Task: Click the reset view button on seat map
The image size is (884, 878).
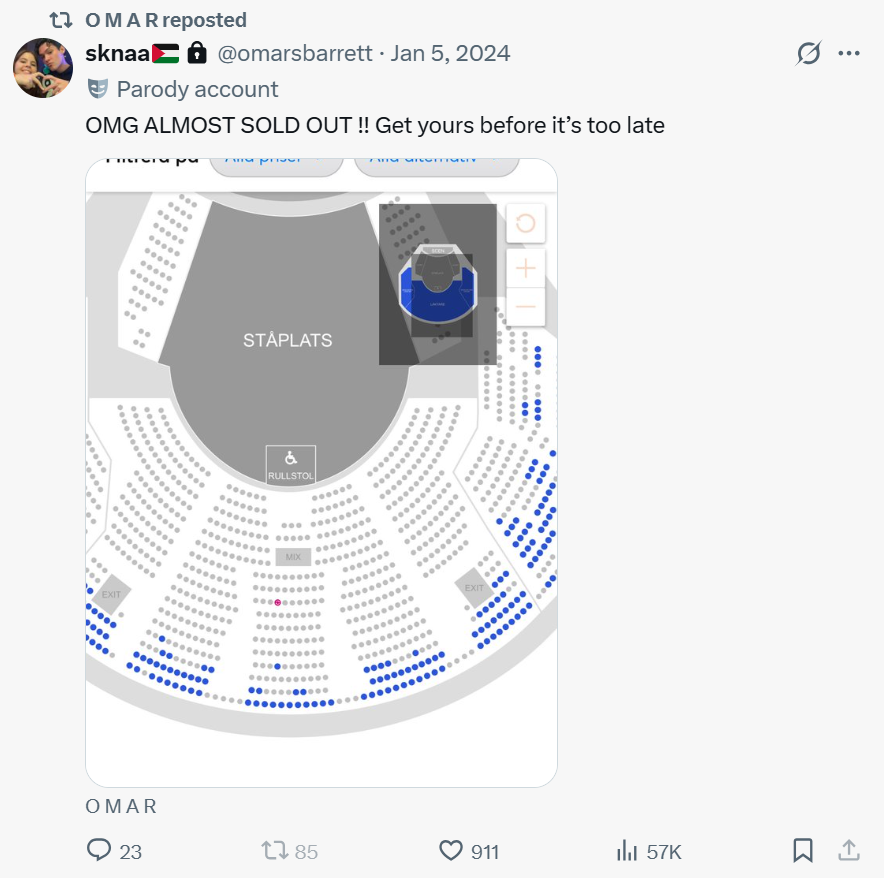Action: (x=526, y=224)
